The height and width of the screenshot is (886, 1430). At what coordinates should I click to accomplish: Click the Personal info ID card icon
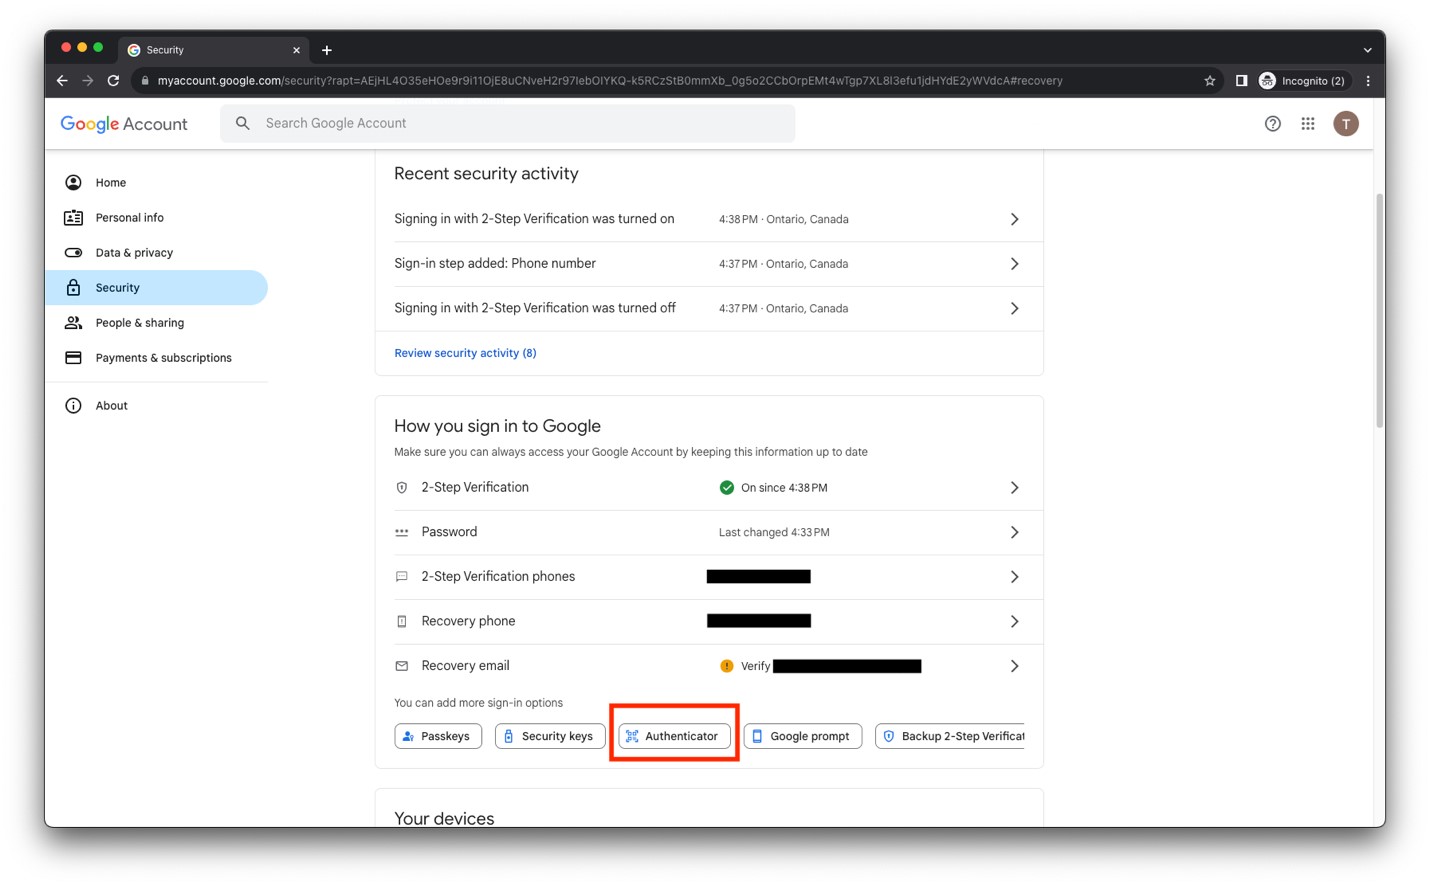[x=73, y=218]
